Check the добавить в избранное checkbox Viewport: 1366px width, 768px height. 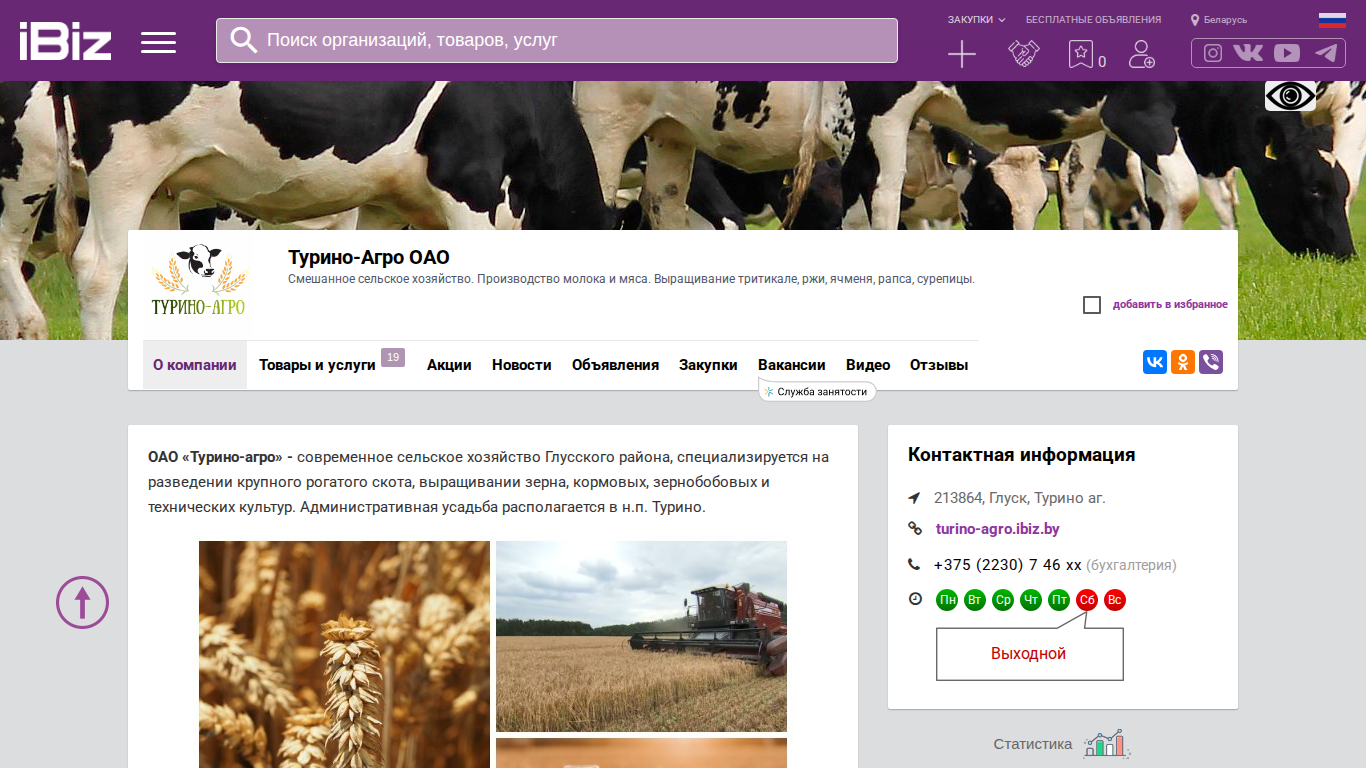1092,305
